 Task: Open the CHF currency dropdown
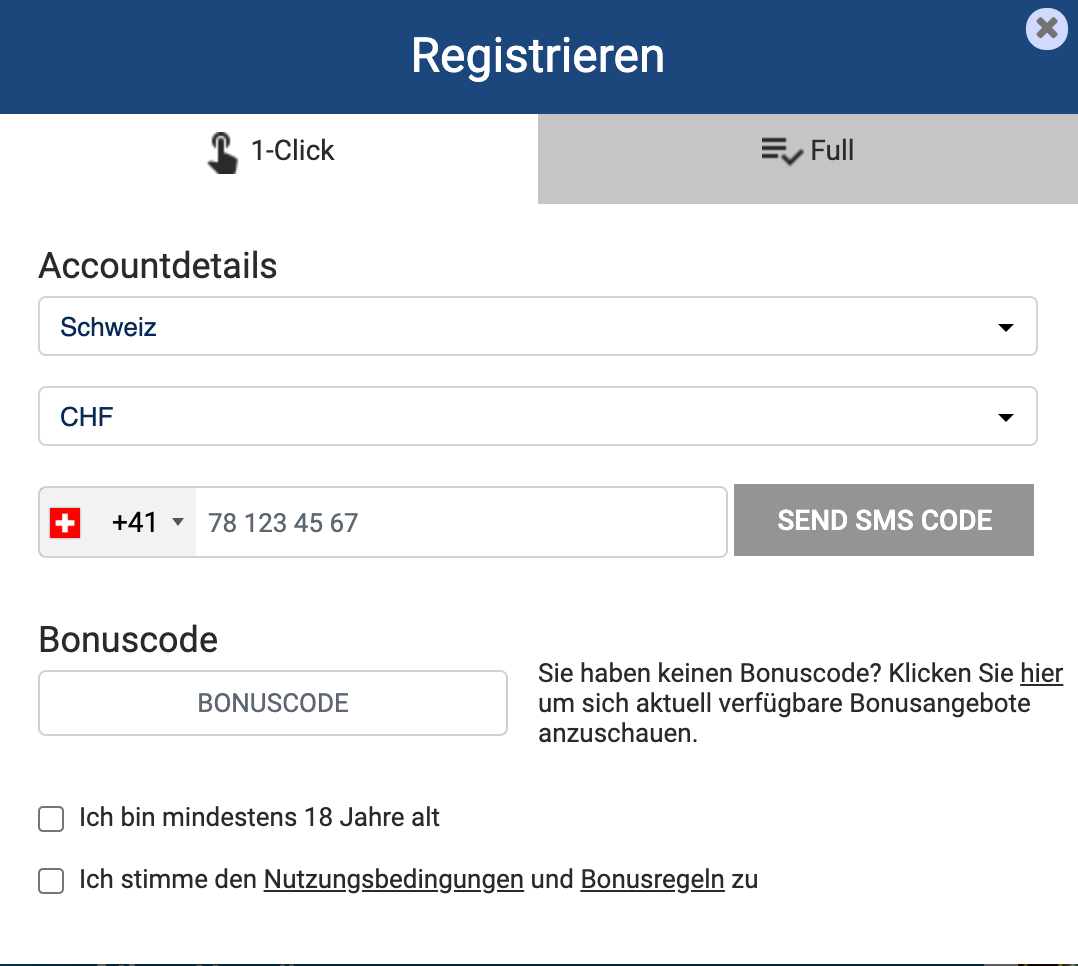pos(537,416)
